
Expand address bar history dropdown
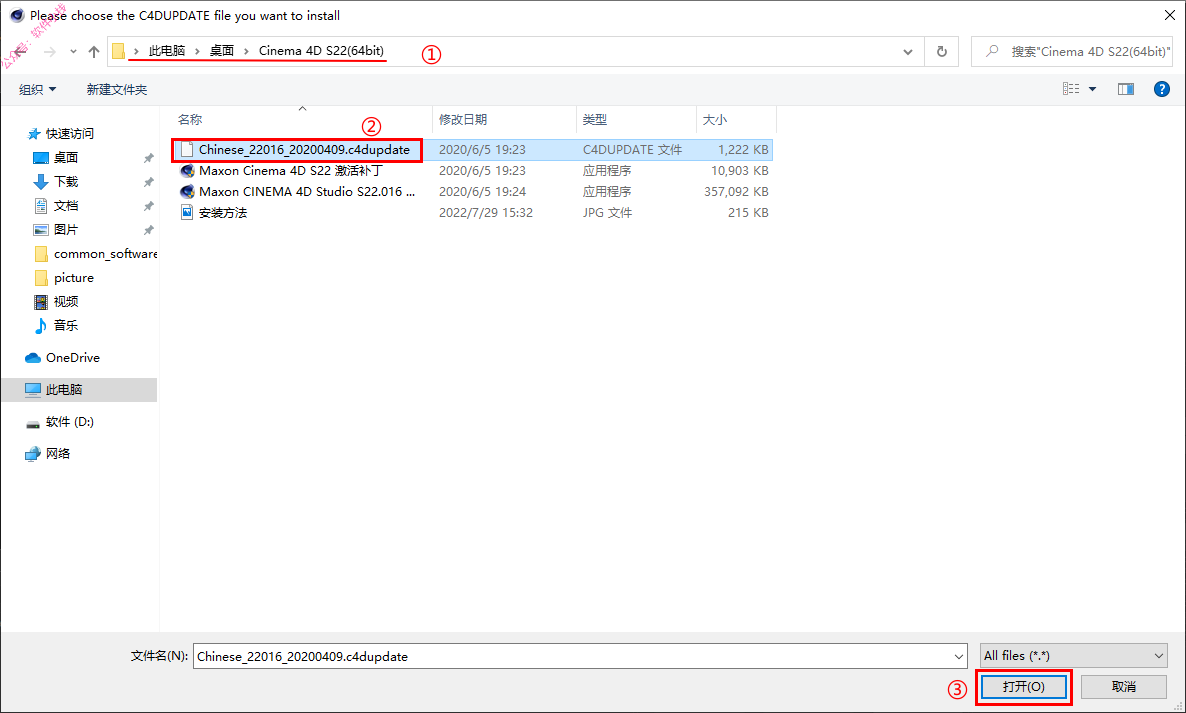(908, 51)
